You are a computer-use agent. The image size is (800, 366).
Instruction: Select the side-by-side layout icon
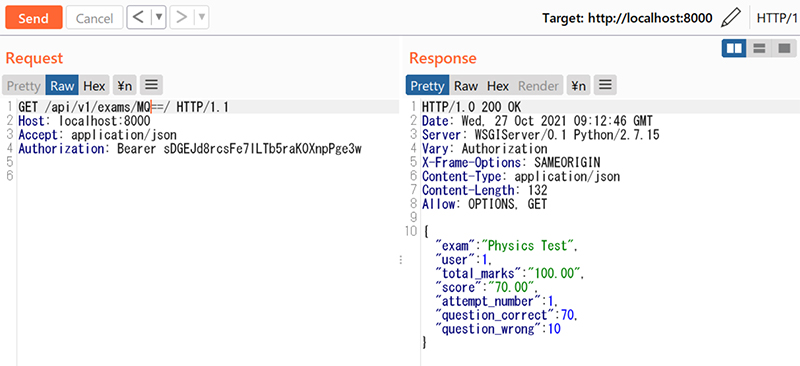[x=734, y=48]
